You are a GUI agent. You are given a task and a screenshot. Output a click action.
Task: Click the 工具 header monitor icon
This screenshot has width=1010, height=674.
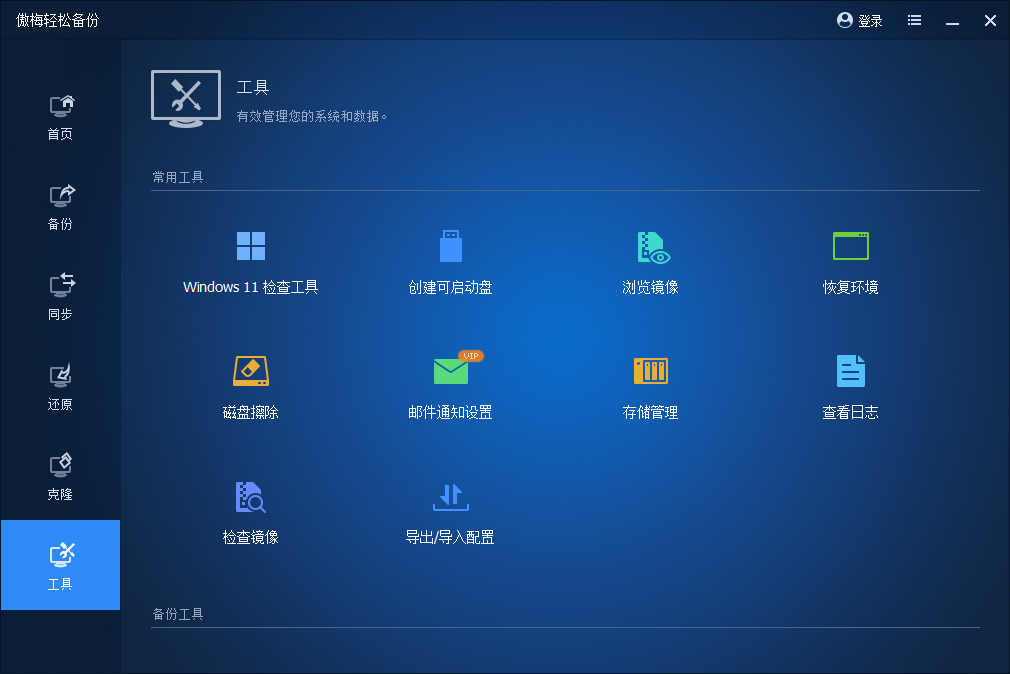tap(185, 97)
